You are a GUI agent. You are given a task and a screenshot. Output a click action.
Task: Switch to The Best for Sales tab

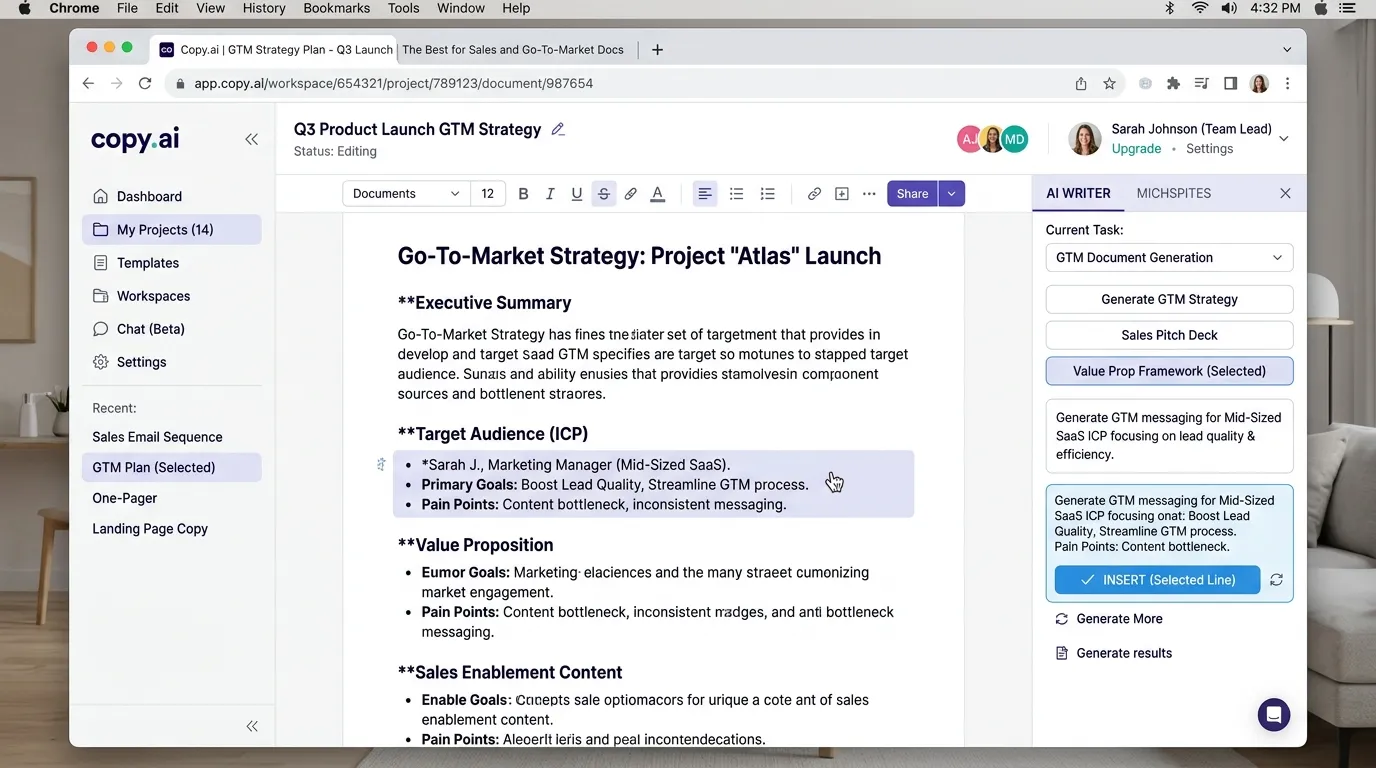513,49
